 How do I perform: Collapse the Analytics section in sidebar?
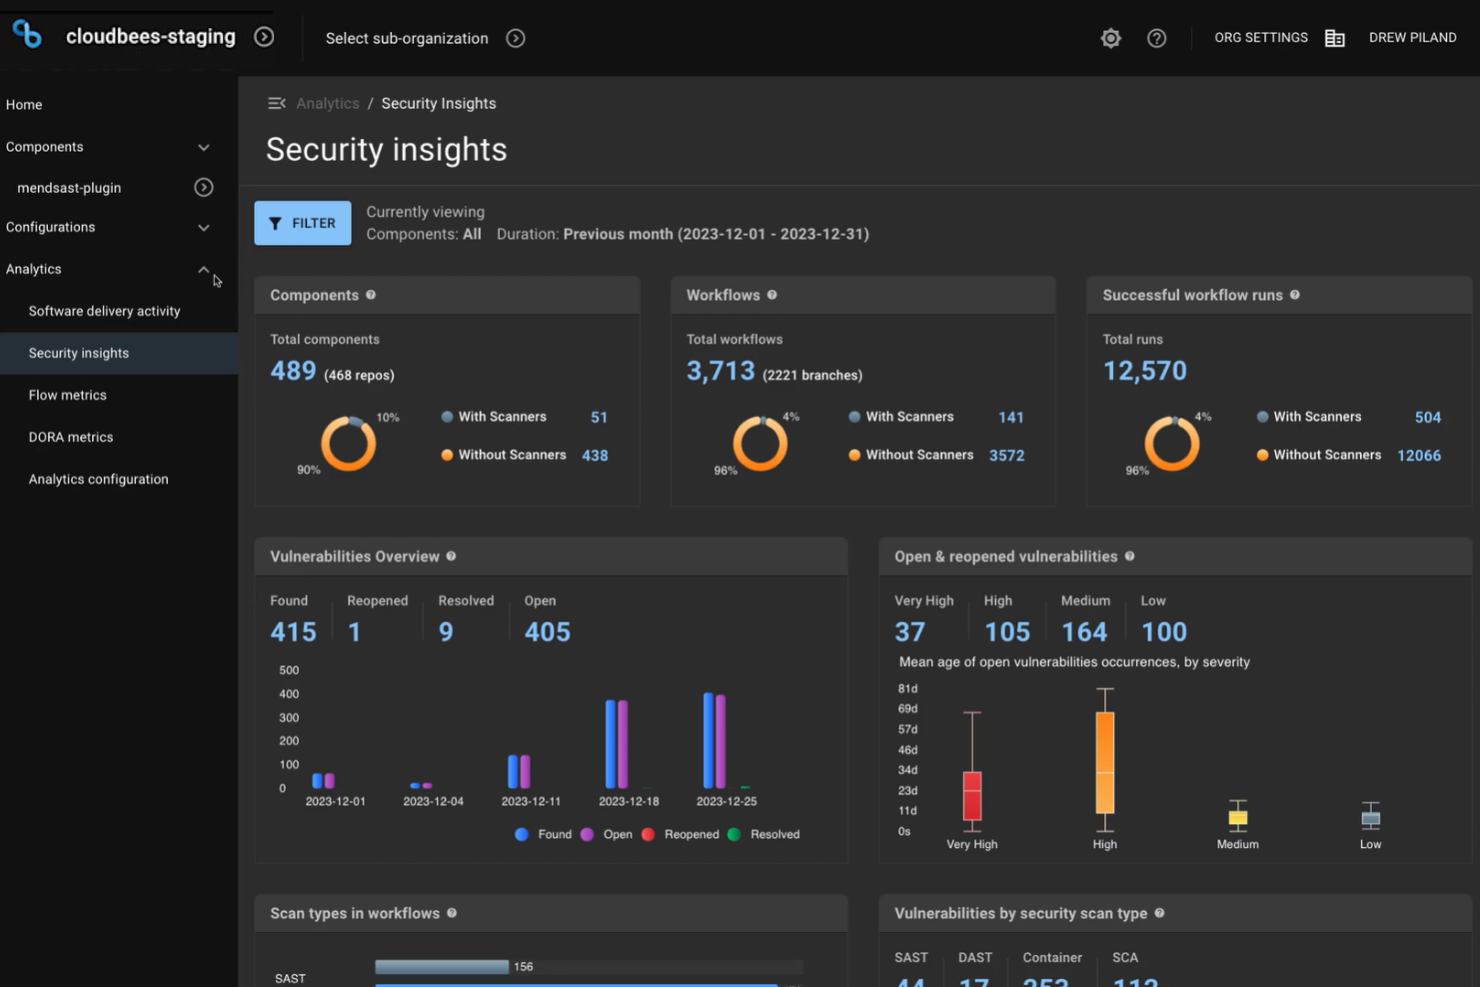(203, 269)
